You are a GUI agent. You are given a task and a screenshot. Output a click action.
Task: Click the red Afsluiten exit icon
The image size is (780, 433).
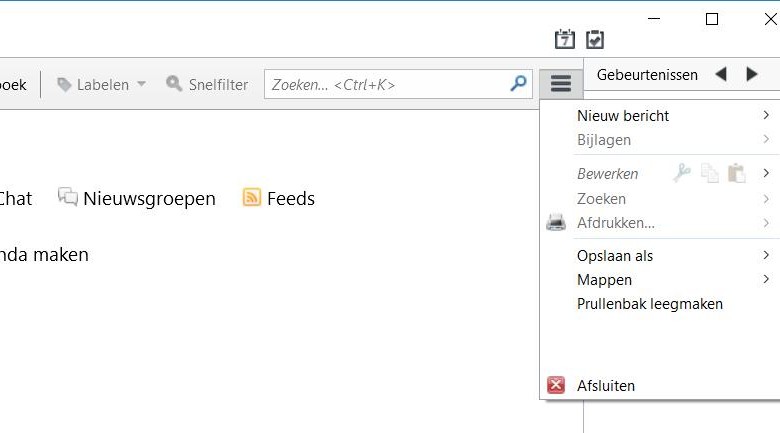[x=556, y=385]
